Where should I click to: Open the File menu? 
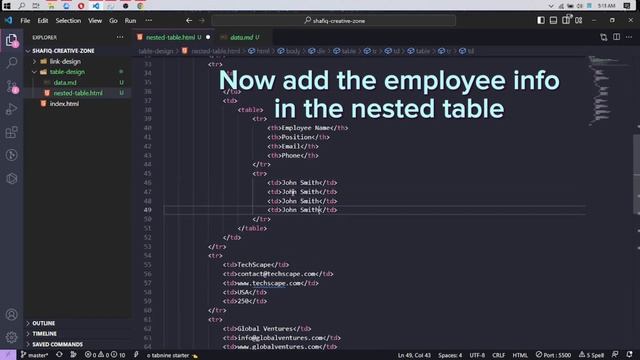(x=25, y=20)
